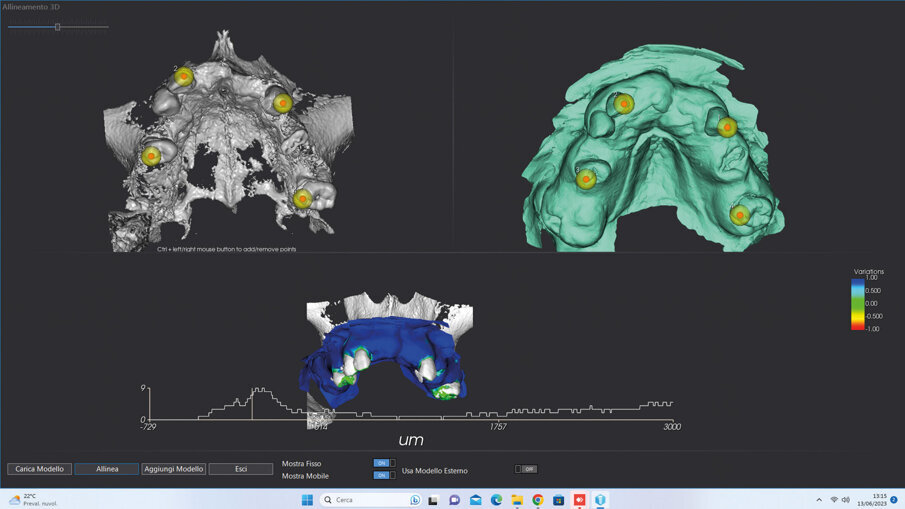Turn off the Mostra Mobile switch
The width and height of the screenshot is (905, 509).
(384, 475)
